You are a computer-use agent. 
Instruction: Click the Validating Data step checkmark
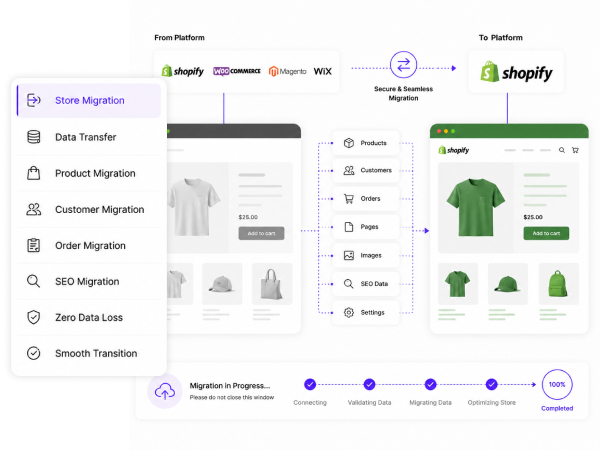(x=369, y=384)
